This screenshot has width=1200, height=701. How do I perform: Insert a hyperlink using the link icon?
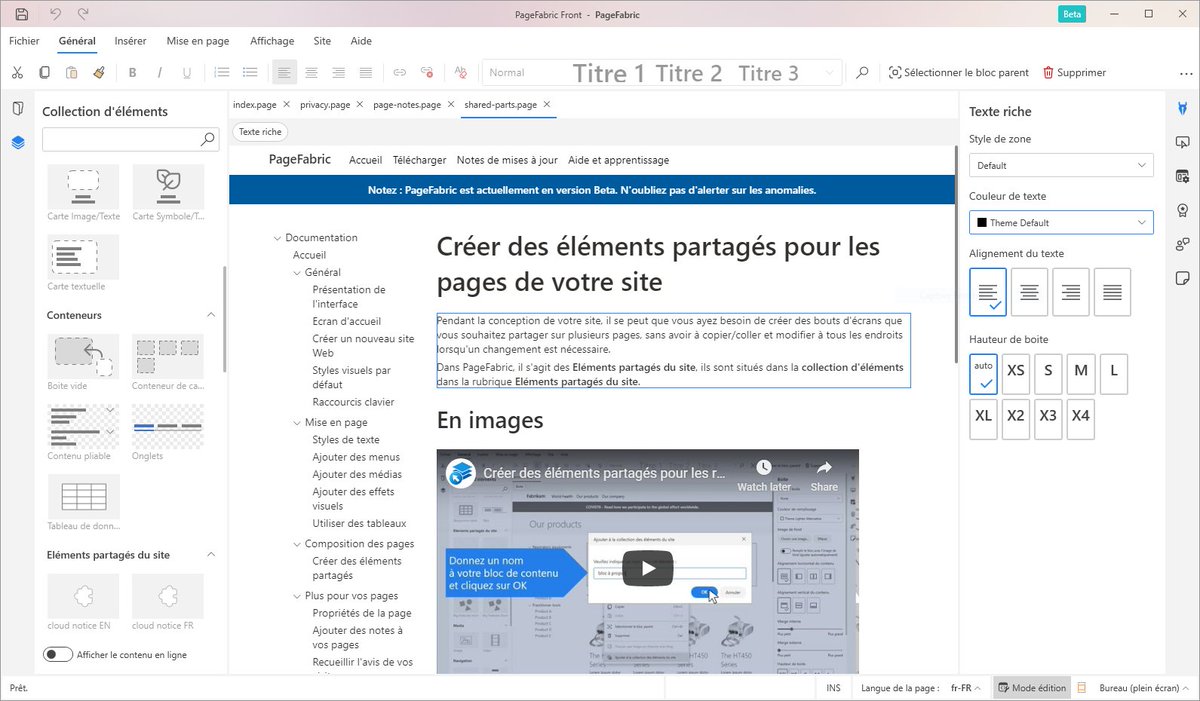(x=398, y=72)
